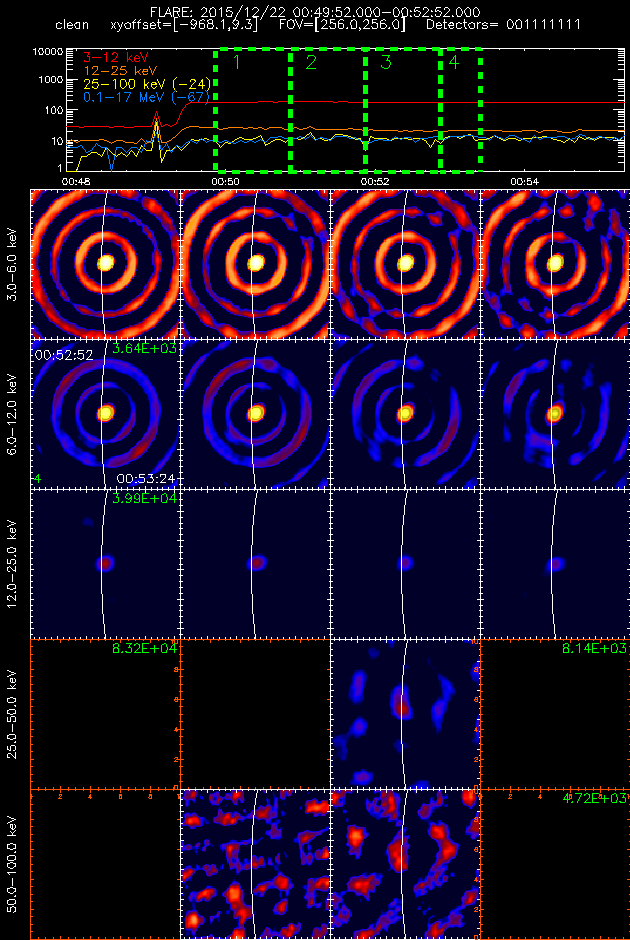Open the 3.0-6.0 keV image for interval 4
The height and width of the screenshot is (940, 630).
click(x=555, y=264)
